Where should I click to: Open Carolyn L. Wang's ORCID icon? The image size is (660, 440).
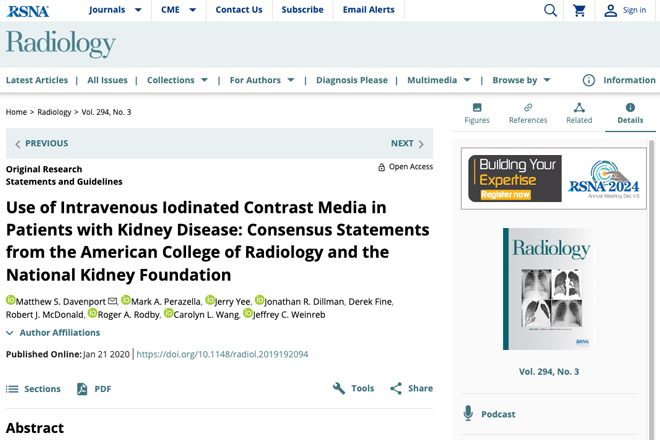click(168, 313)
